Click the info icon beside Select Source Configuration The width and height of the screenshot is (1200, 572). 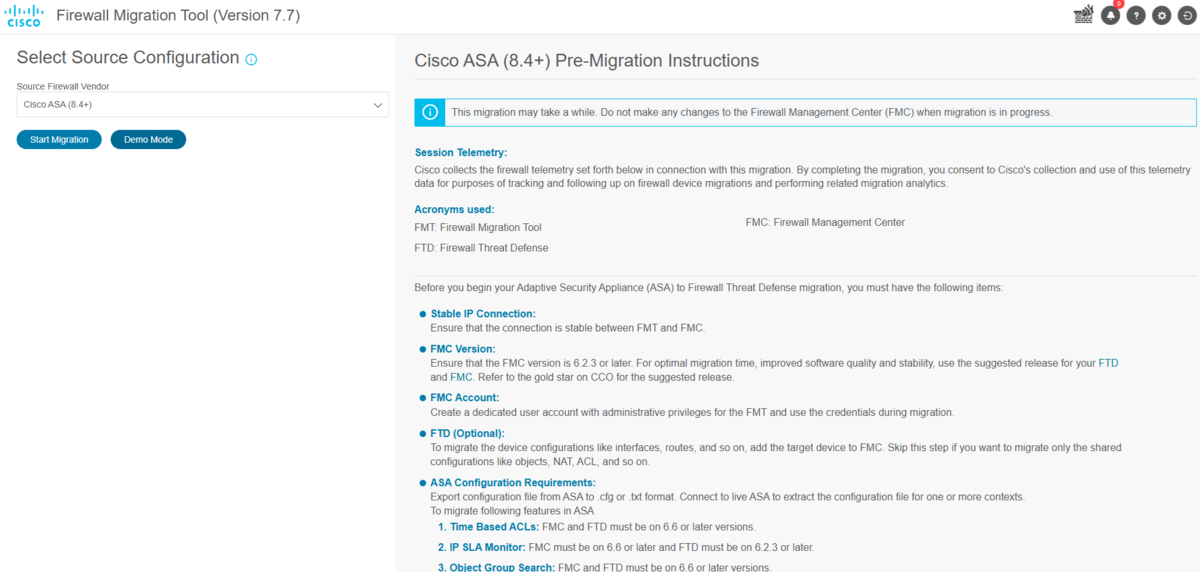[251, 59]
